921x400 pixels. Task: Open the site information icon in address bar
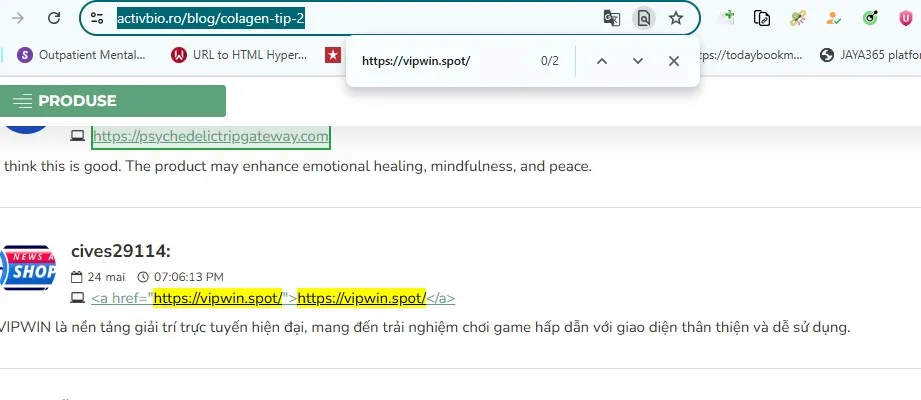97,18
